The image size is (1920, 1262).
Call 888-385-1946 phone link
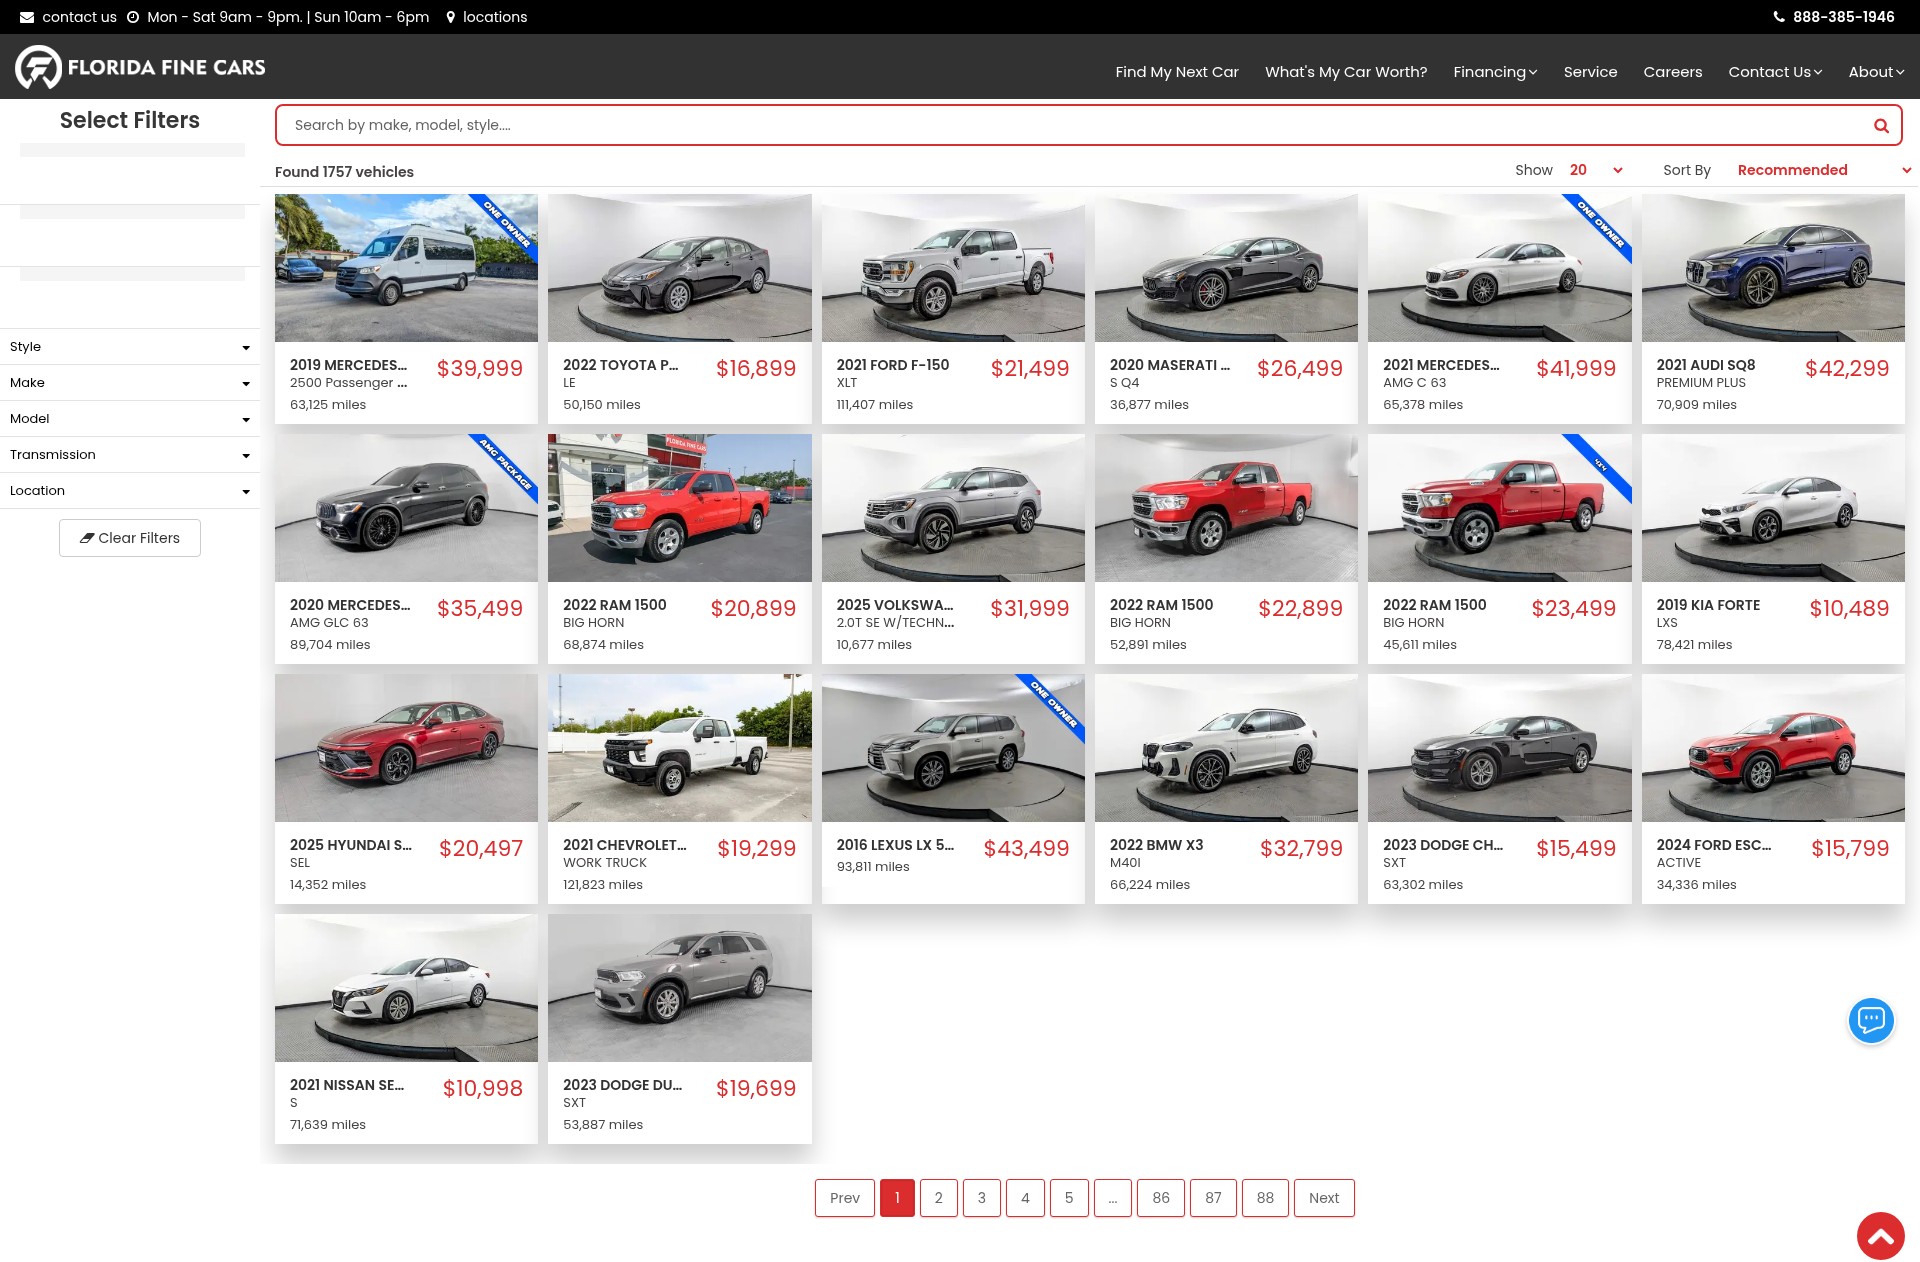1843,17
